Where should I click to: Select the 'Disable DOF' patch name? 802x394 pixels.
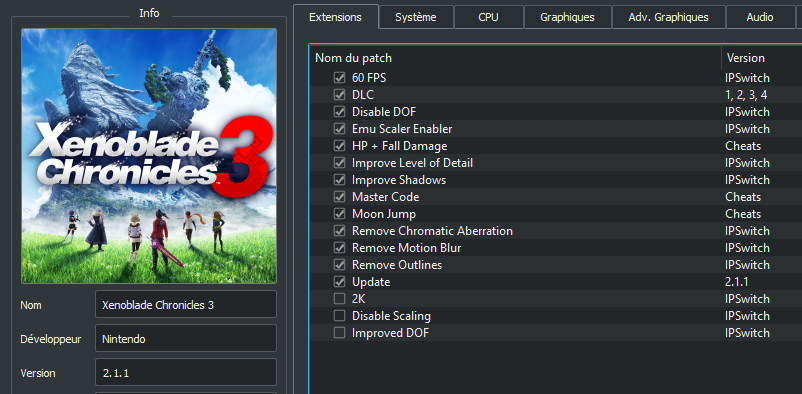pyautogui.click(x=384, y=112)
